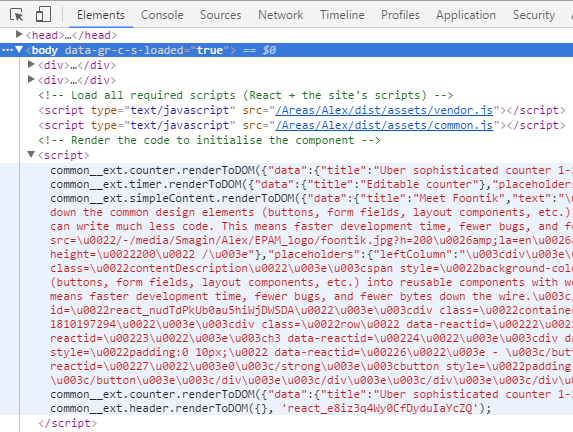The height and width of the screenshot is (432, 573).
Task: Switch to the Security tab
Action: 534,15
